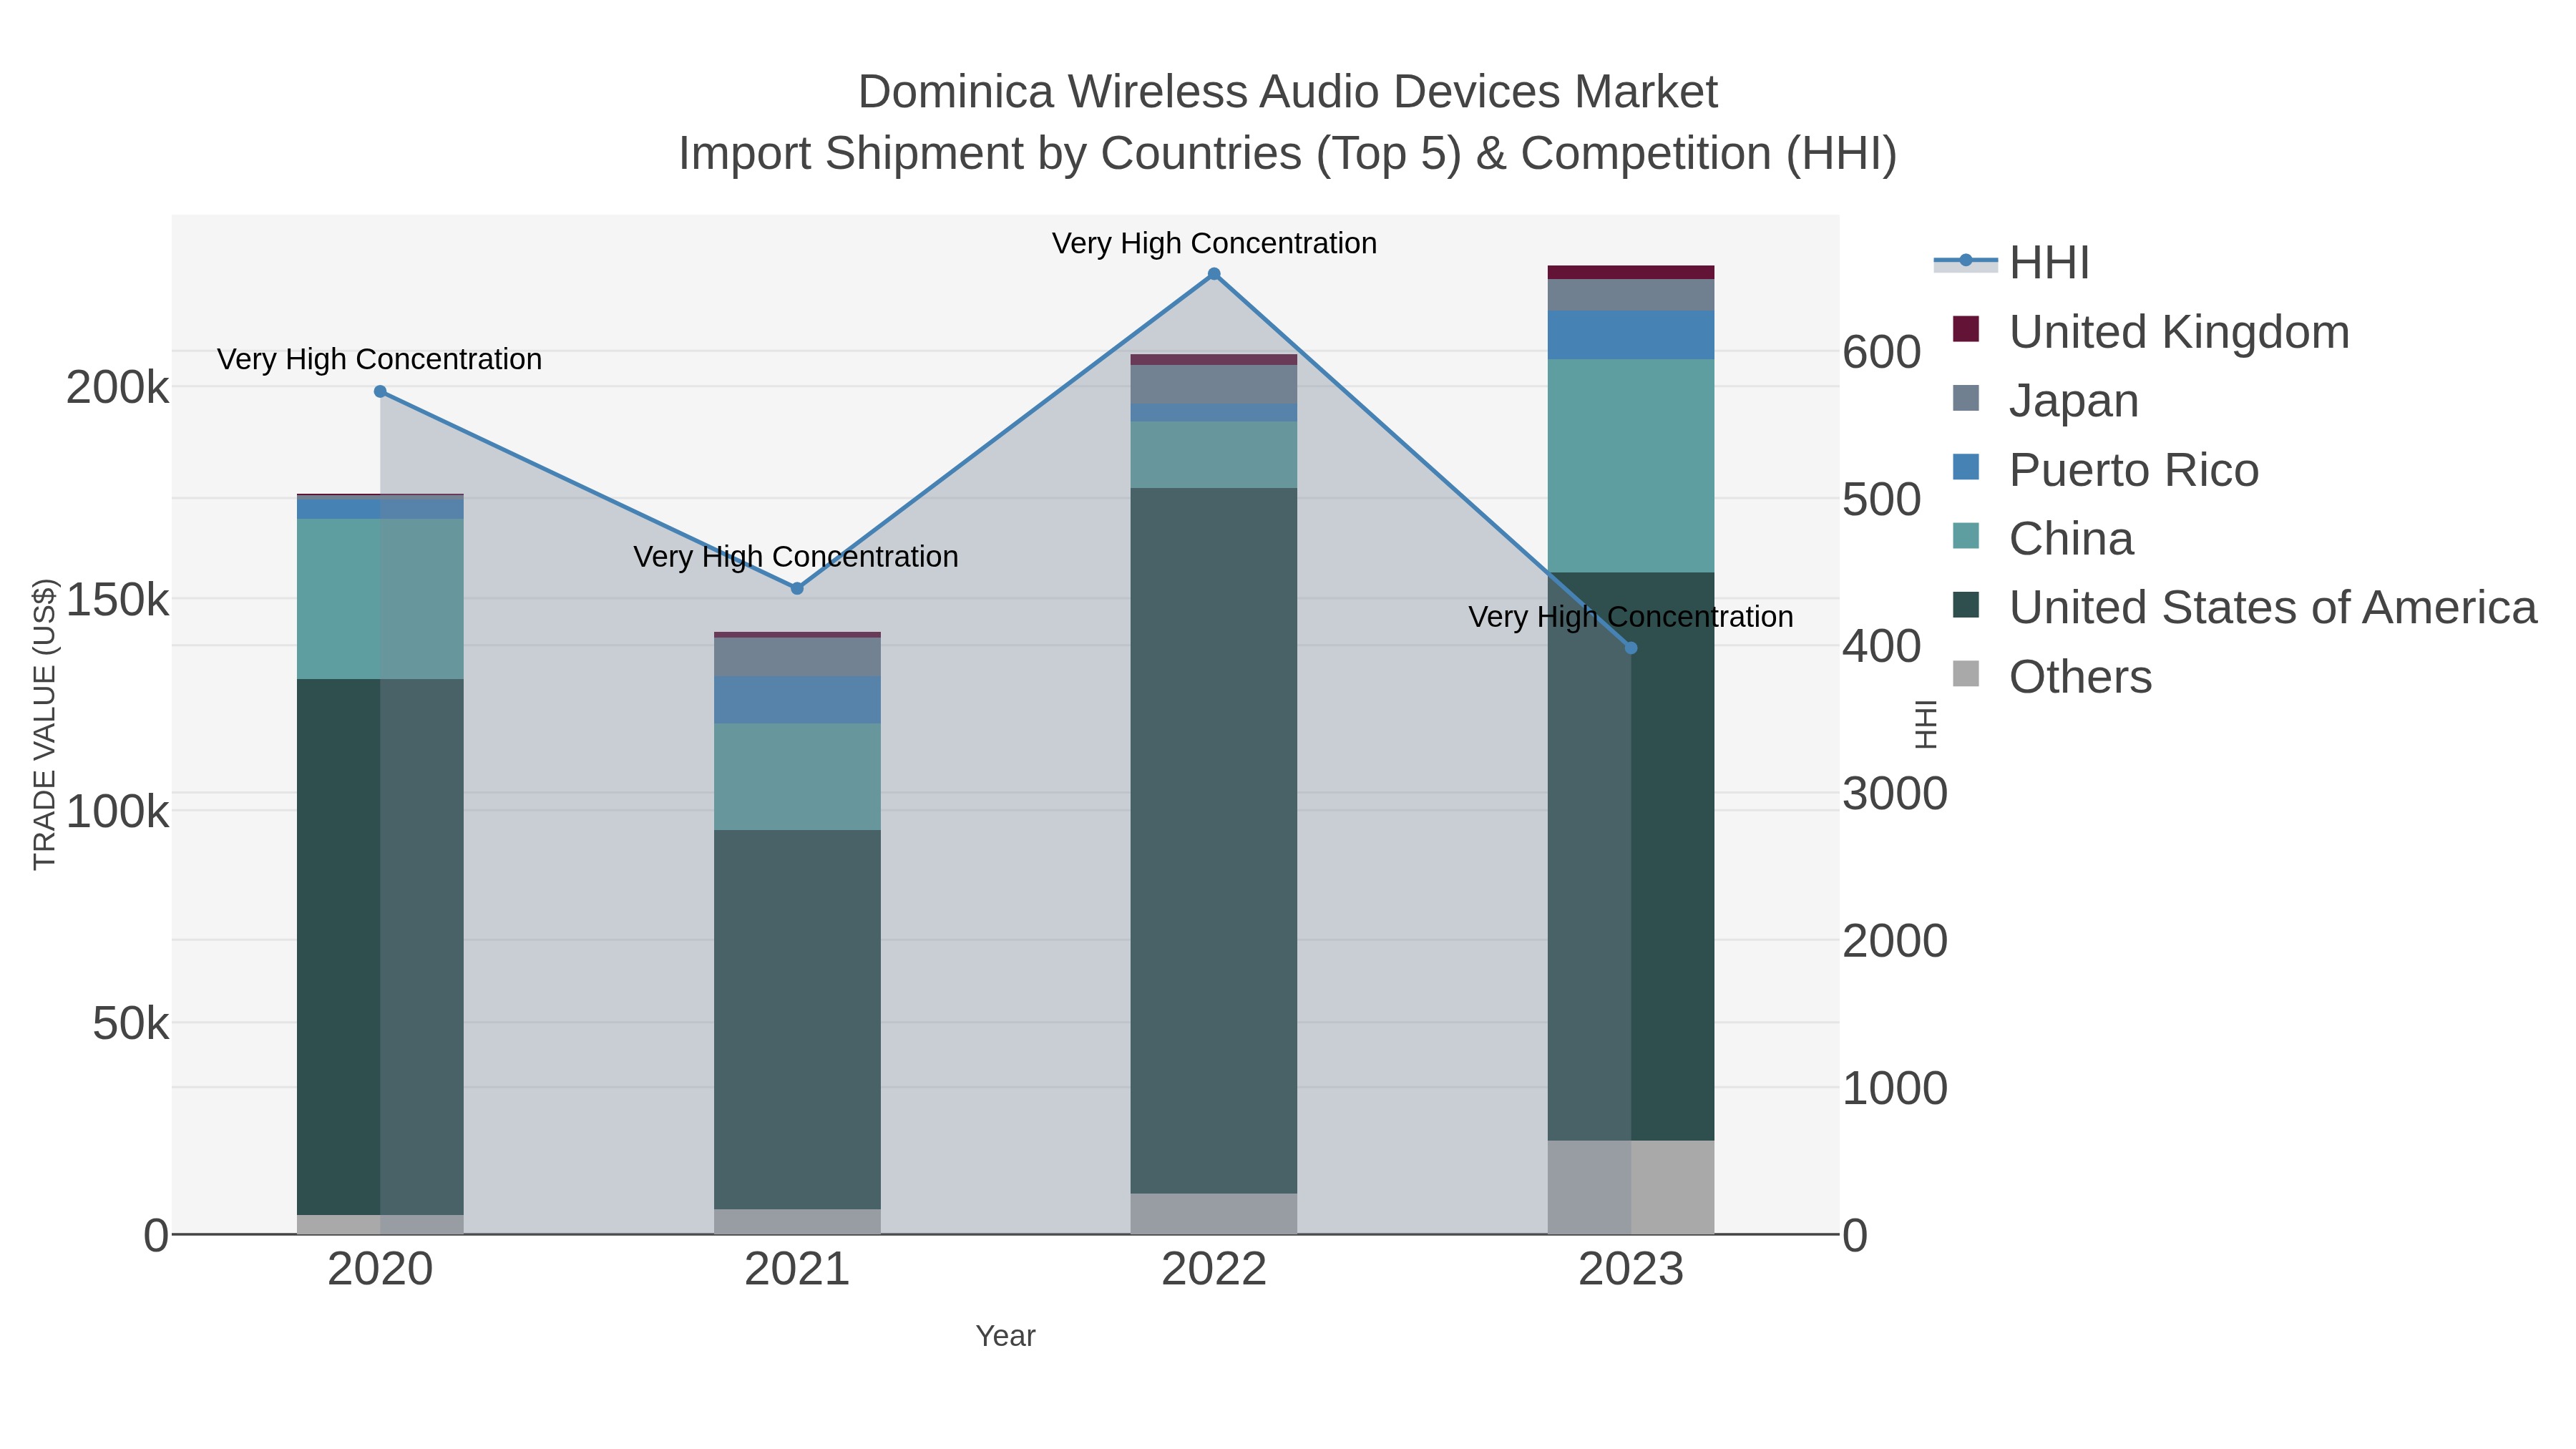Toggle United States of America legend entry
This screenshot has height=1449, width=2576.
[x=2244, y=607]
